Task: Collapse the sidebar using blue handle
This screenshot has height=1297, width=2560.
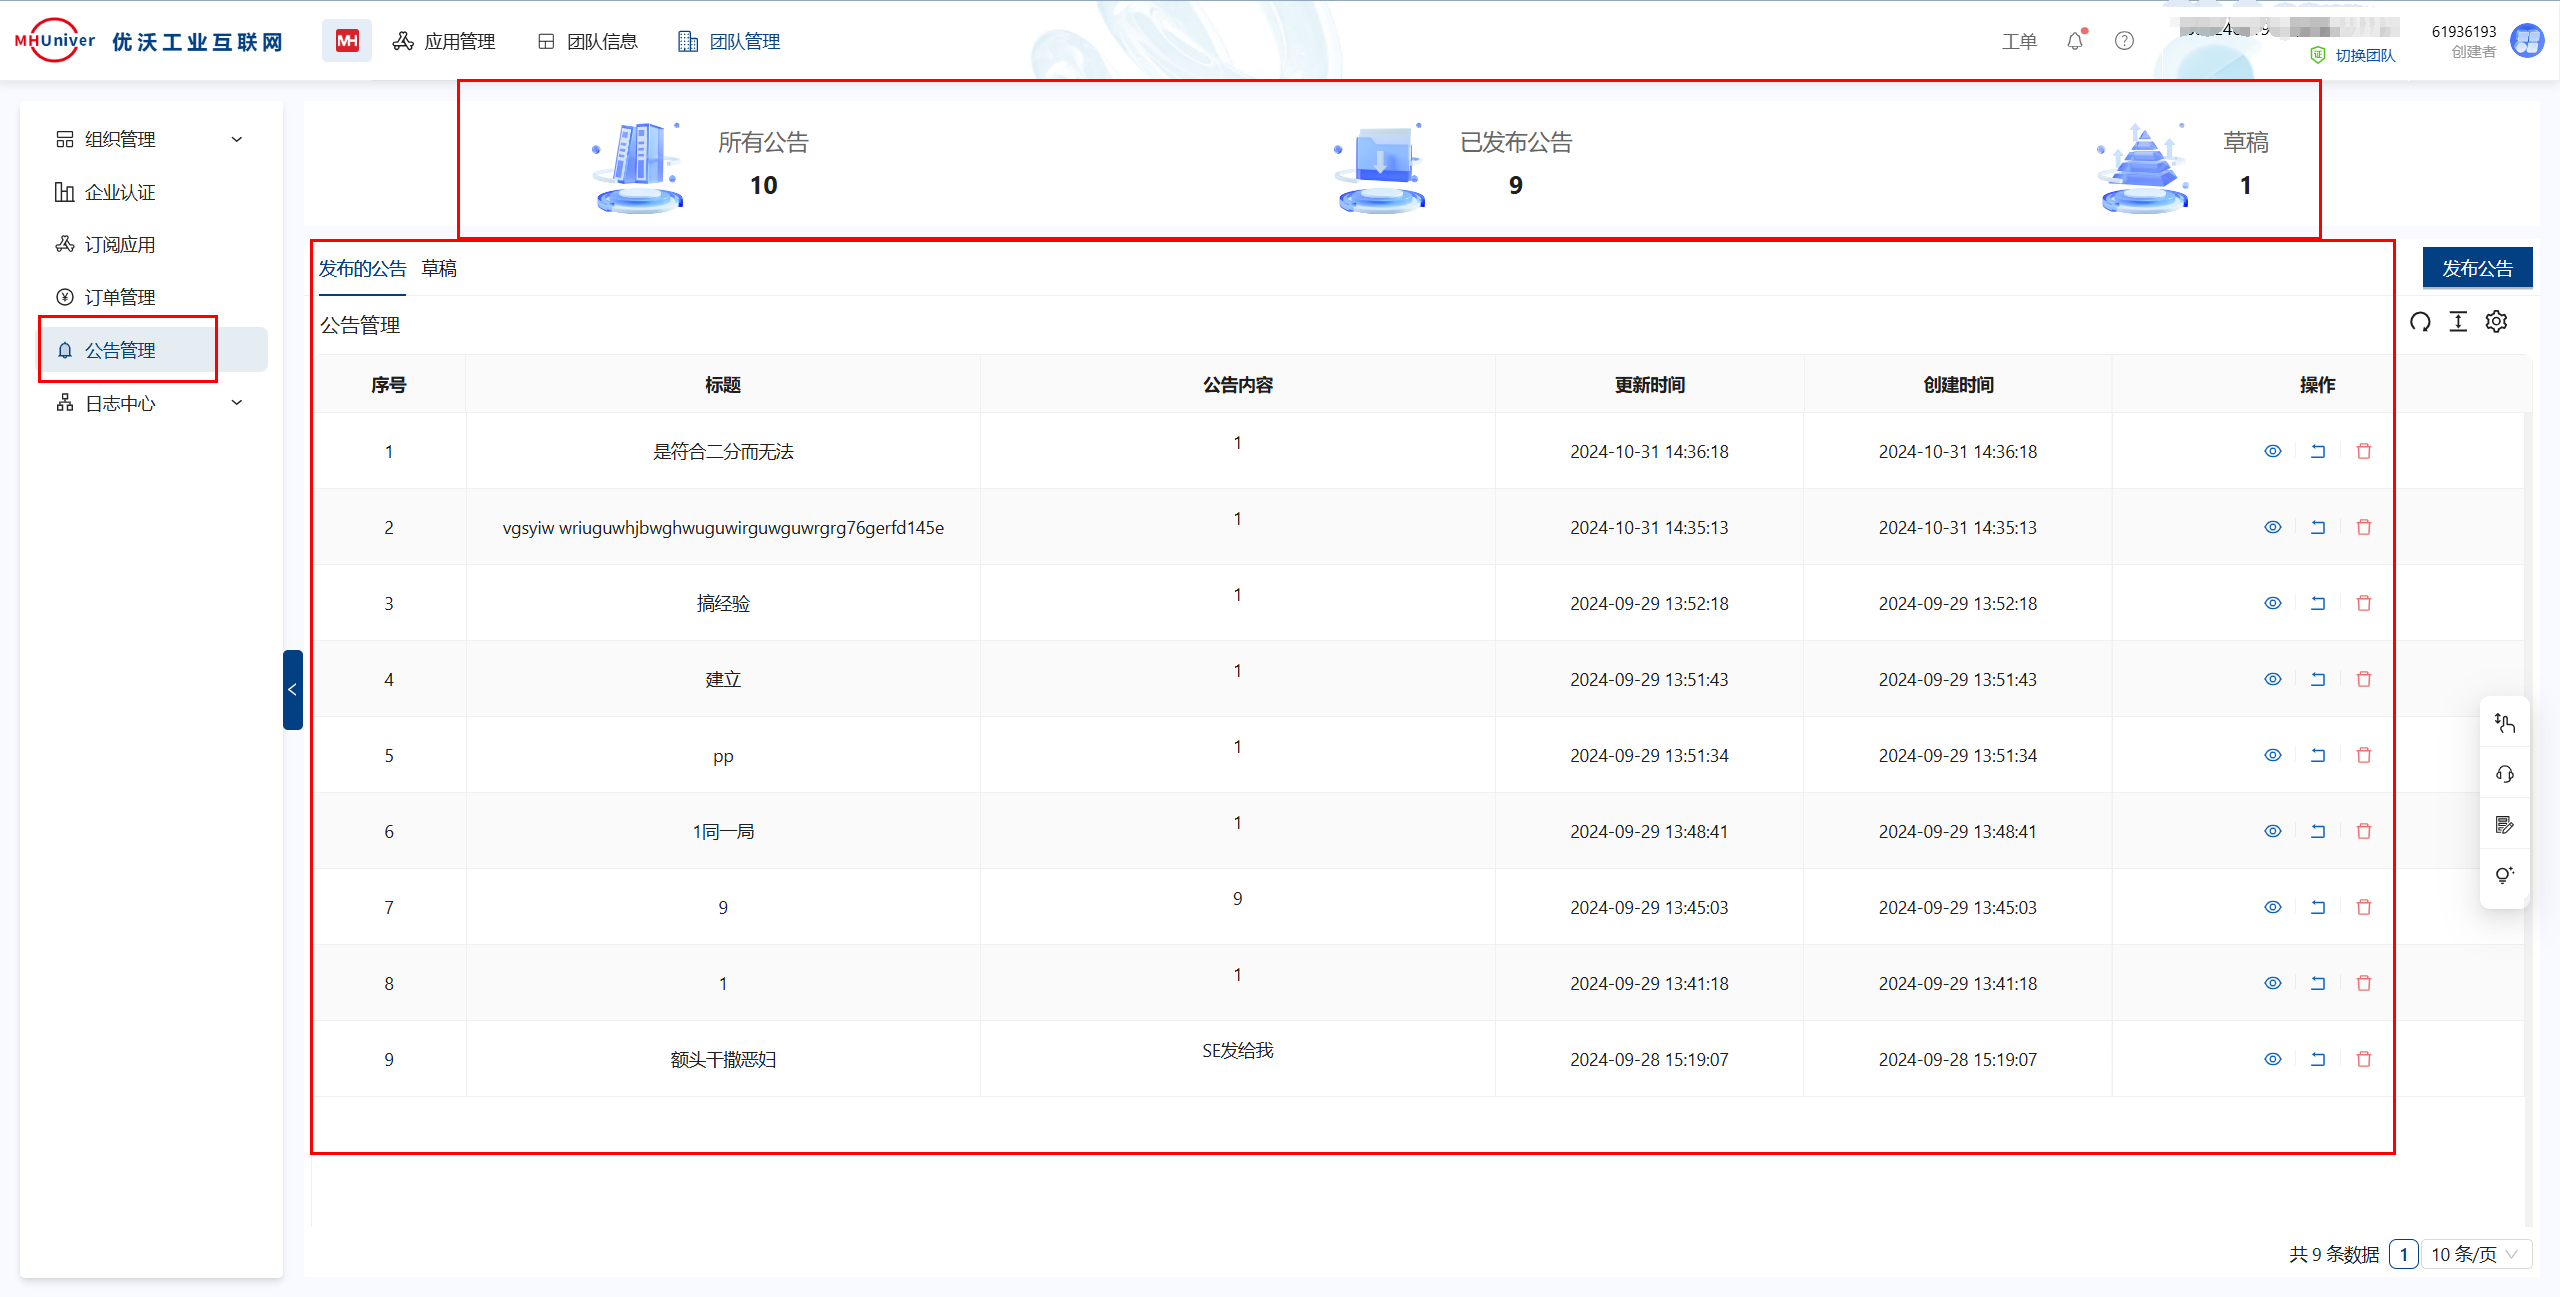Action: coord(292,690)
